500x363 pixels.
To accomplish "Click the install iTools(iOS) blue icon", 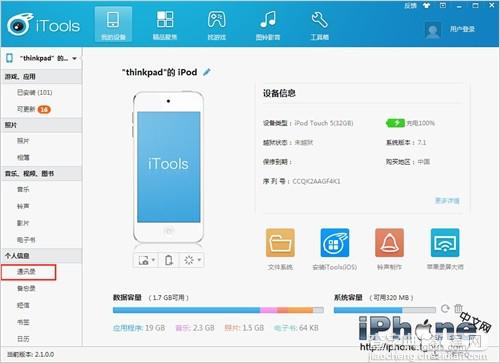I will point(335,243).
